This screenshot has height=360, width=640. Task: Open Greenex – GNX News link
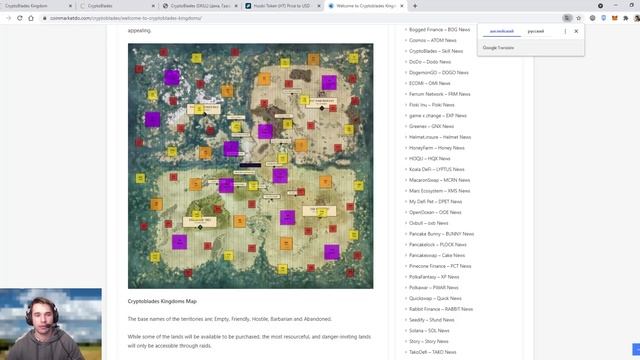click(x=431, y=126)
